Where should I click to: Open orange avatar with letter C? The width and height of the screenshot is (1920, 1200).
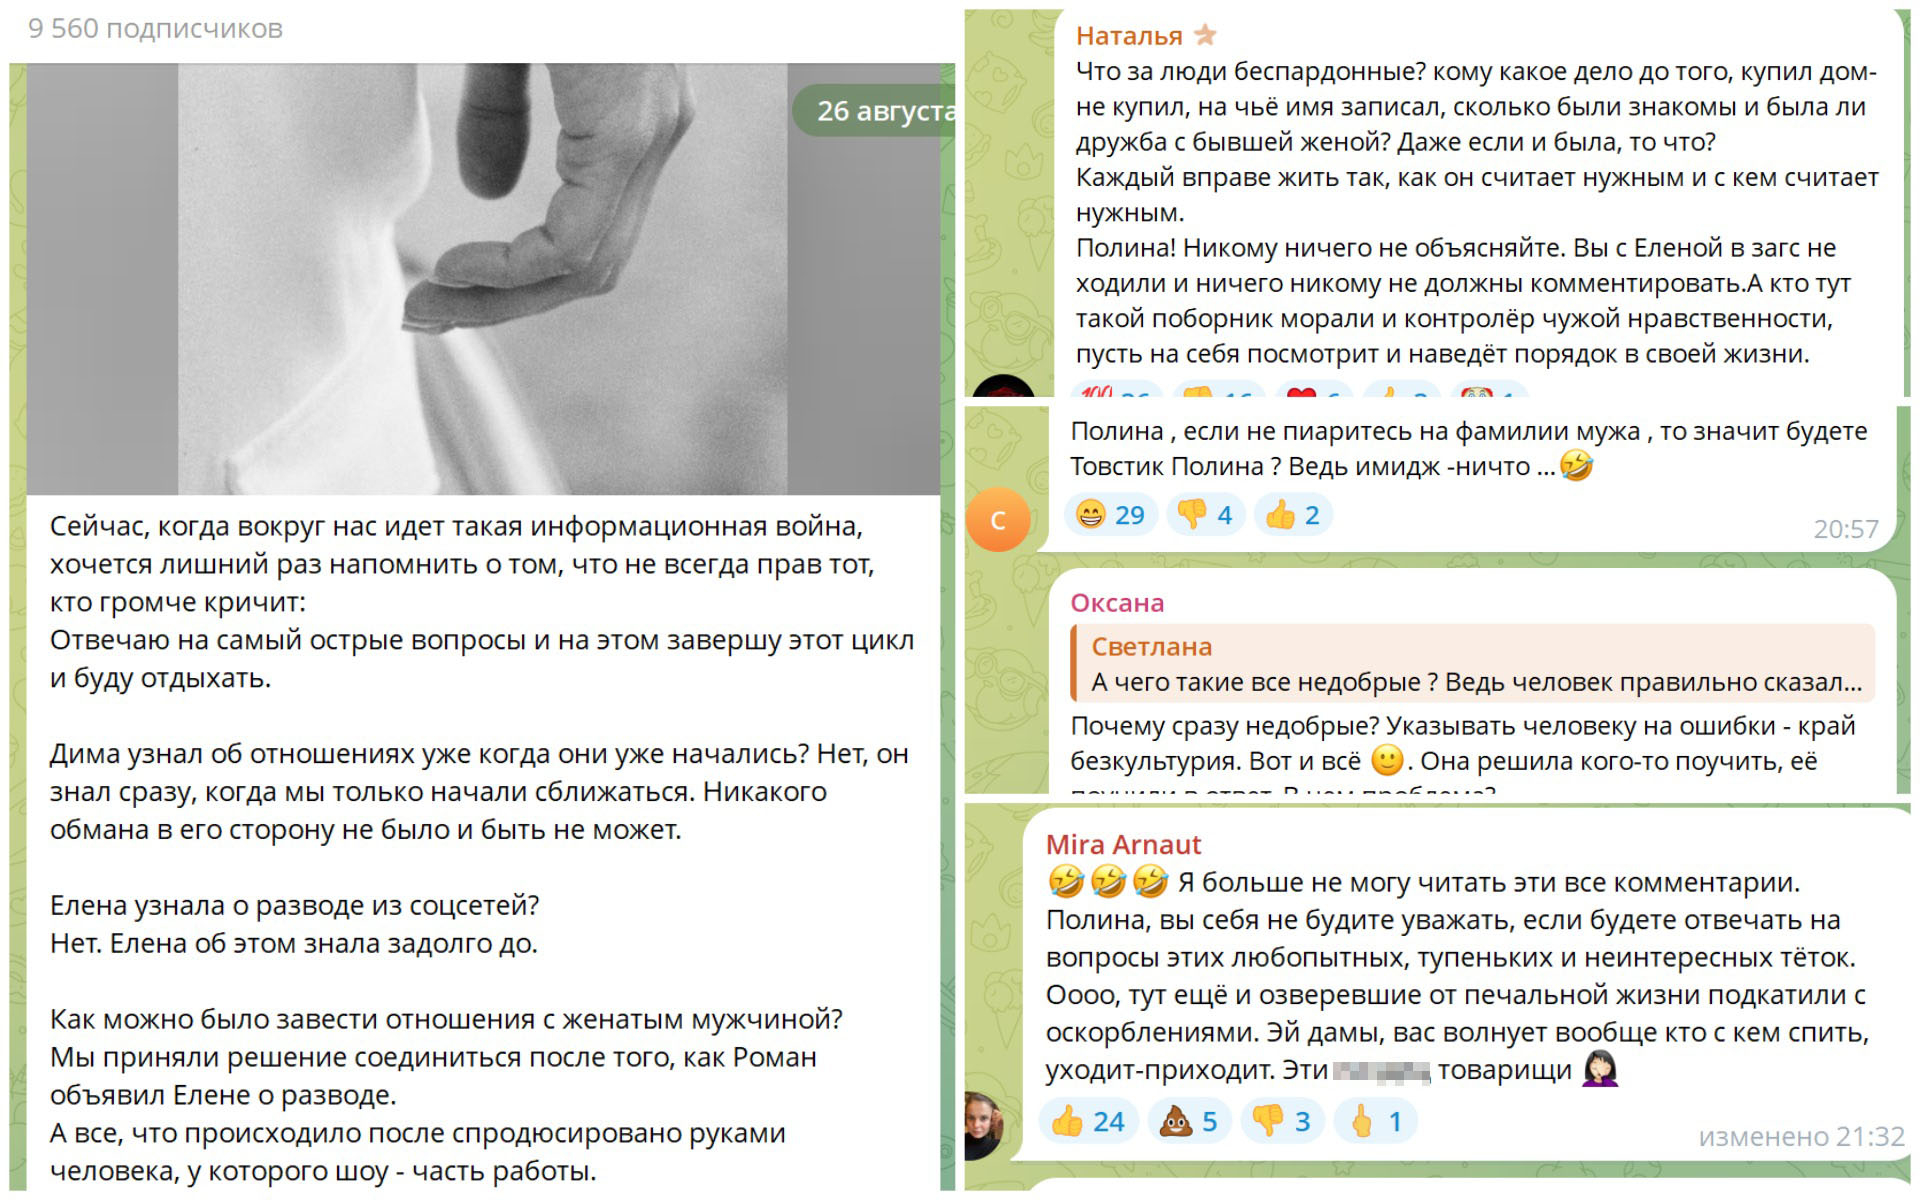[x=998, y=520]
